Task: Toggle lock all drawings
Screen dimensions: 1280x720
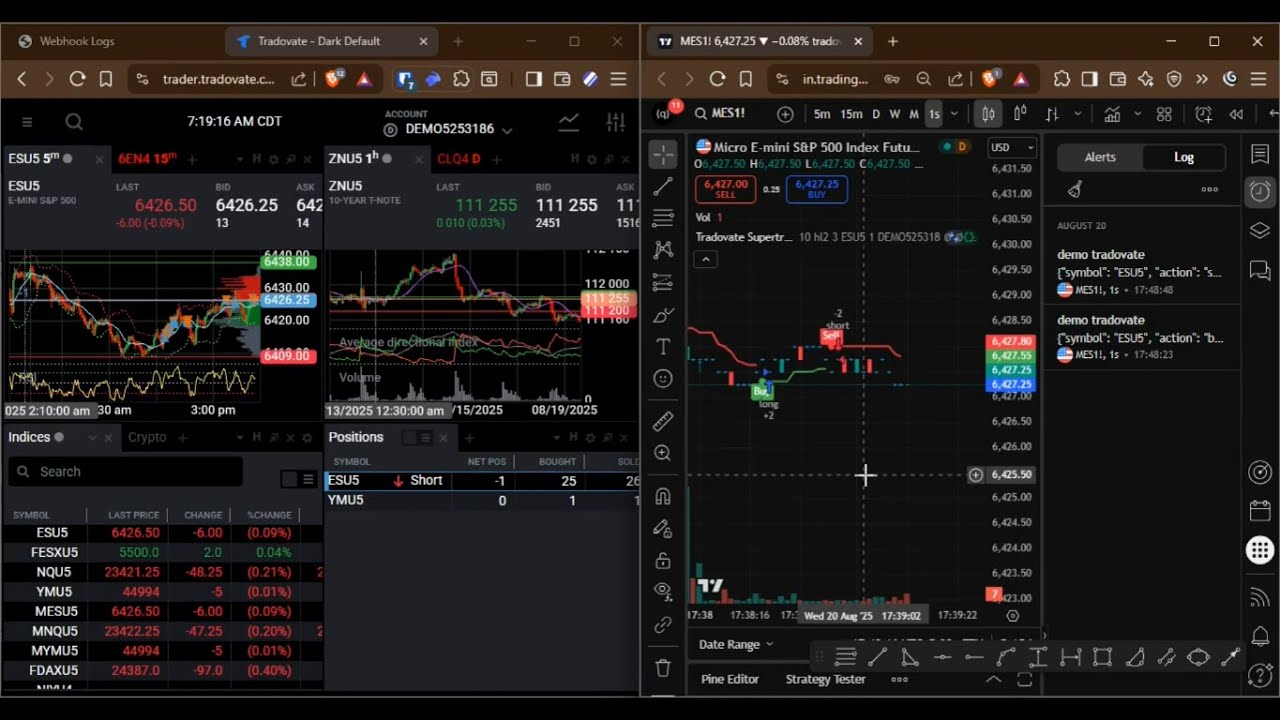Action: [x=663, y=560]
